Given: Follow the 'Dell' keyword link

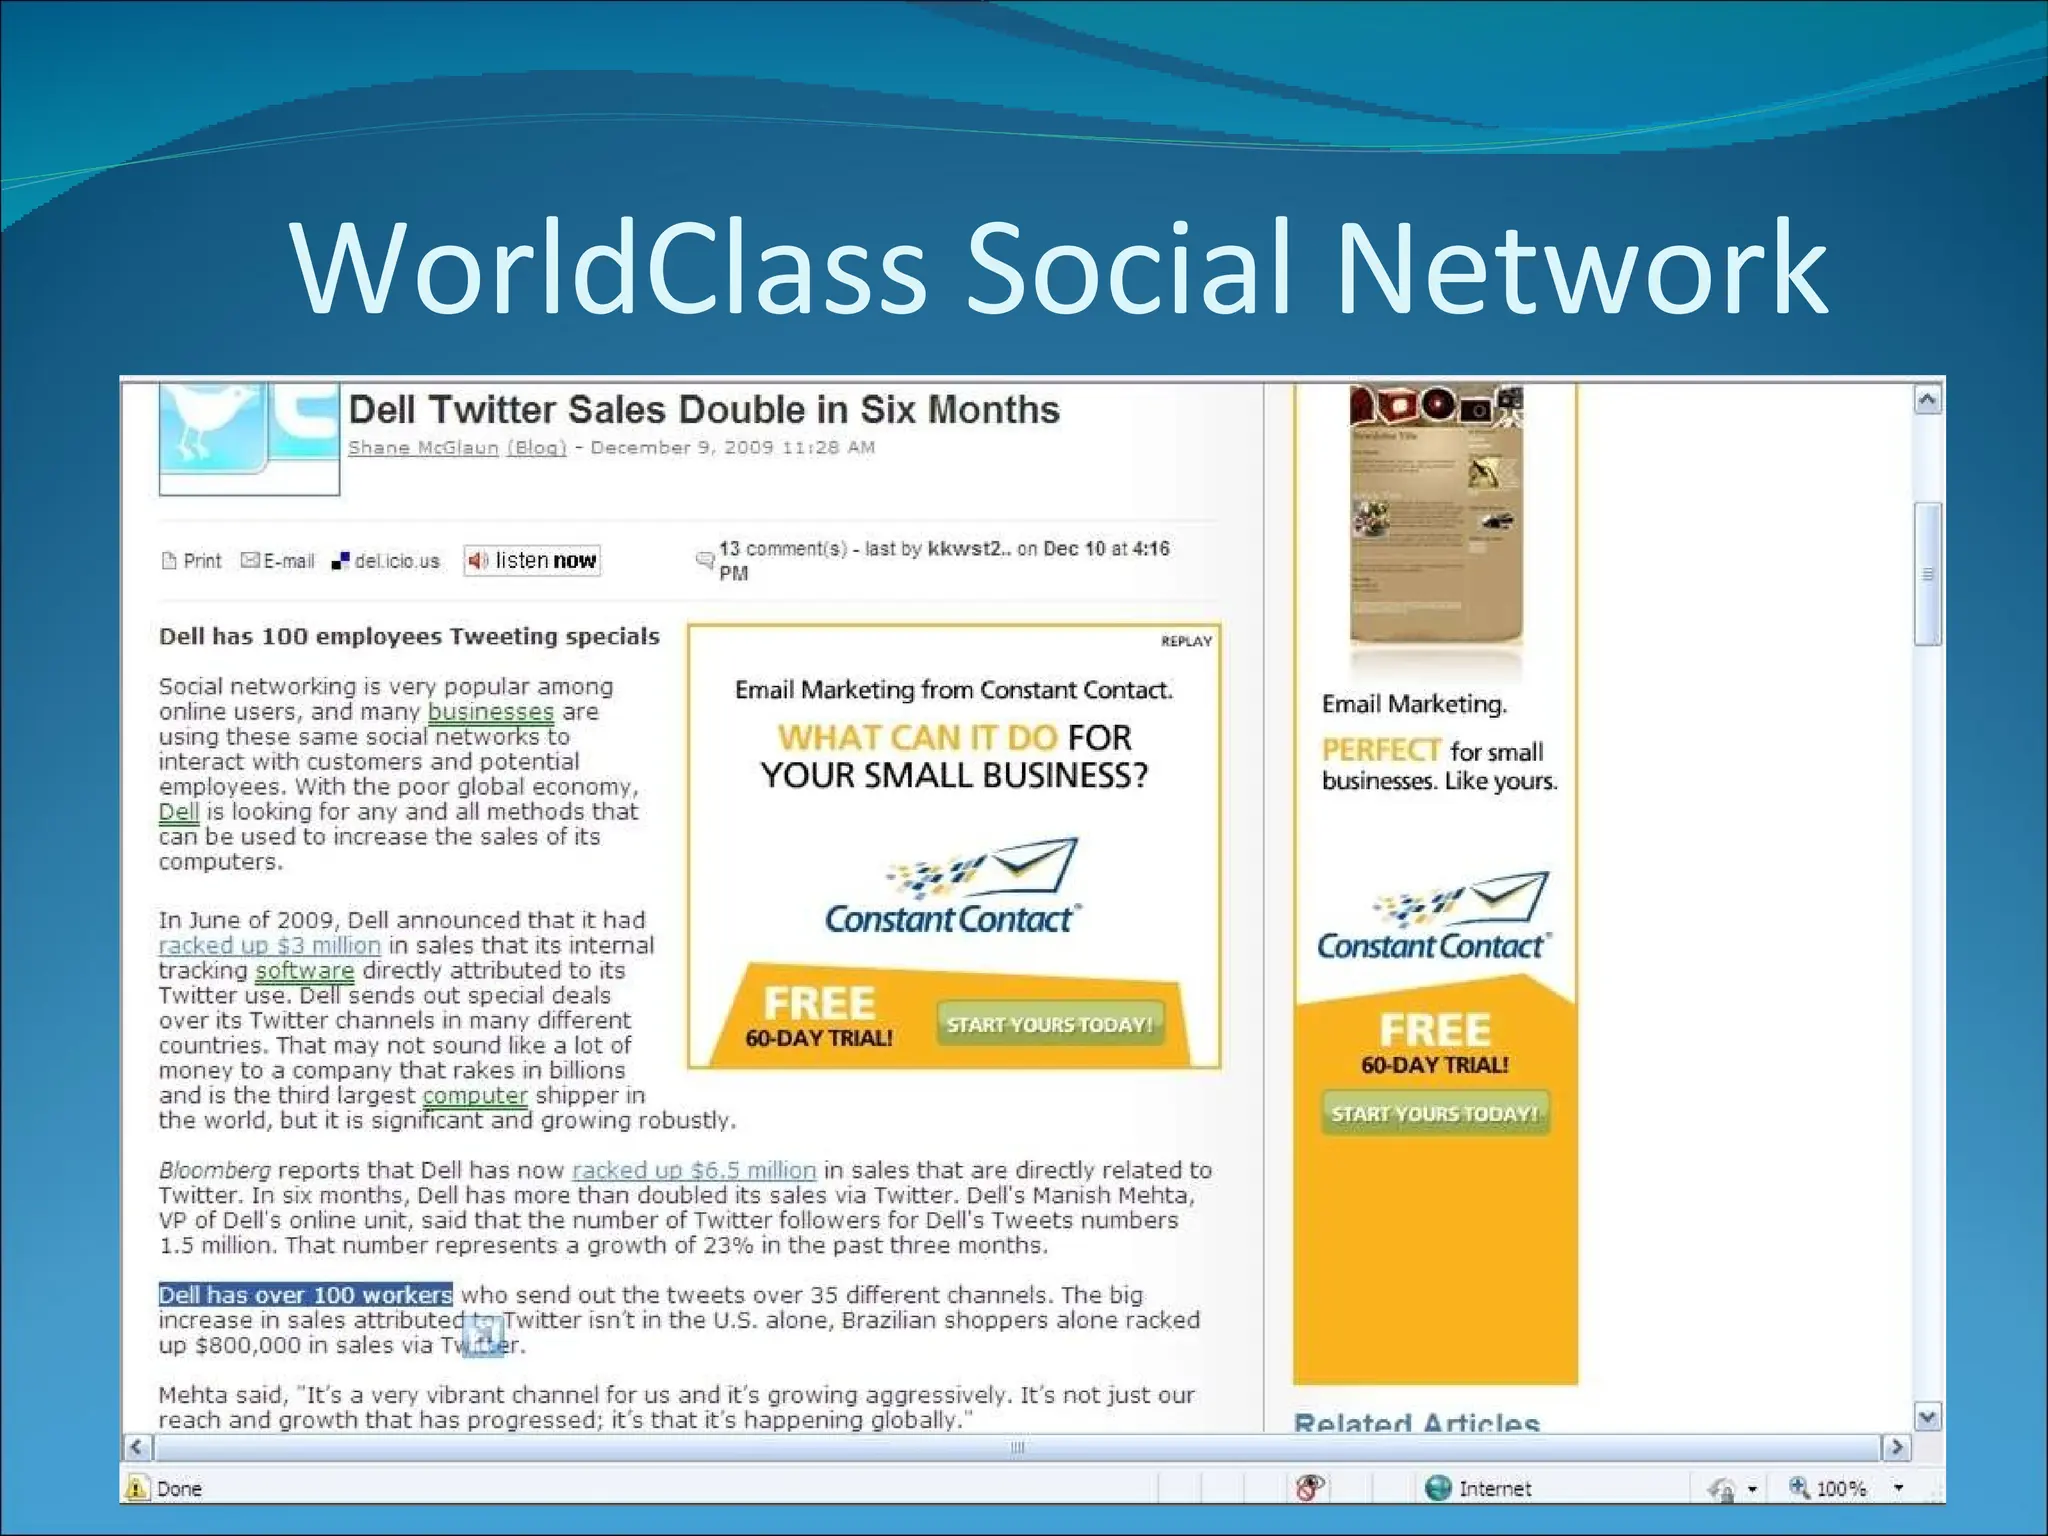Looking at the screenshot, I should point(179,812).
